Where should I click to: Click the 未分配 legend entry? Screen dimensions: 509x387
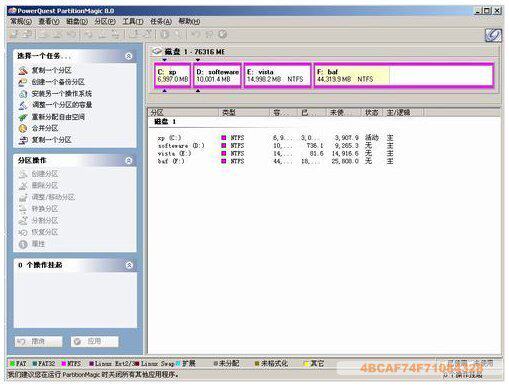coord(226,363)
